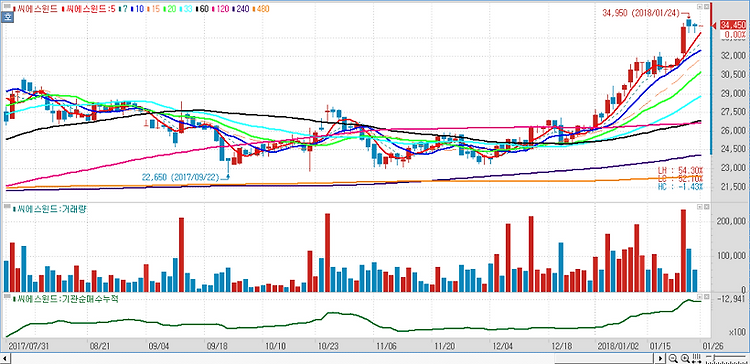Select the 60-day moving average legend
Image resolution: width=750 pixels, height=364 pixels.
click(x=202, y=9)
